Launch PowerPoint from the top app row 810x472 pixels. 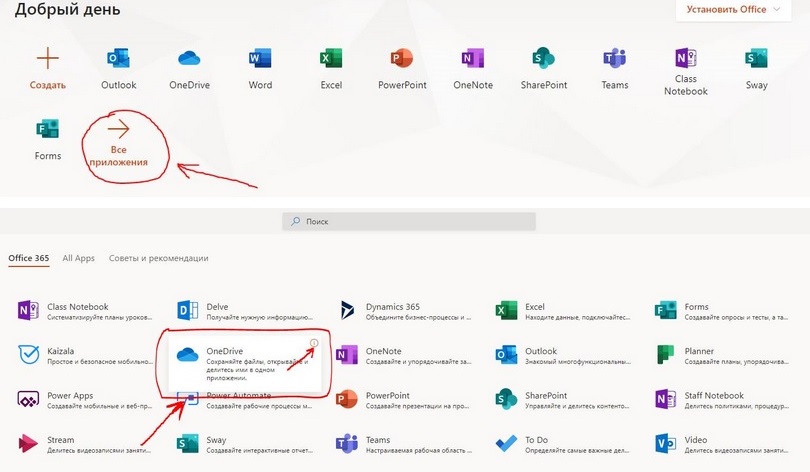pos(402,68)
